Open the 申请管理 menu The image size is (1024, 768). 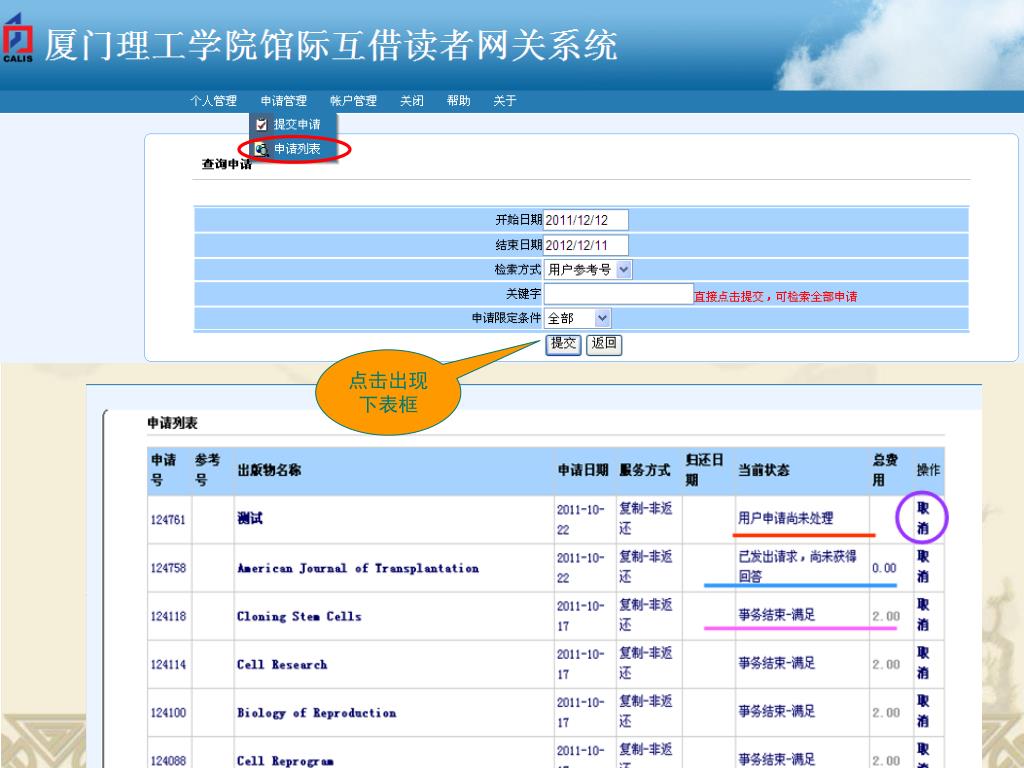click(283, 101)
